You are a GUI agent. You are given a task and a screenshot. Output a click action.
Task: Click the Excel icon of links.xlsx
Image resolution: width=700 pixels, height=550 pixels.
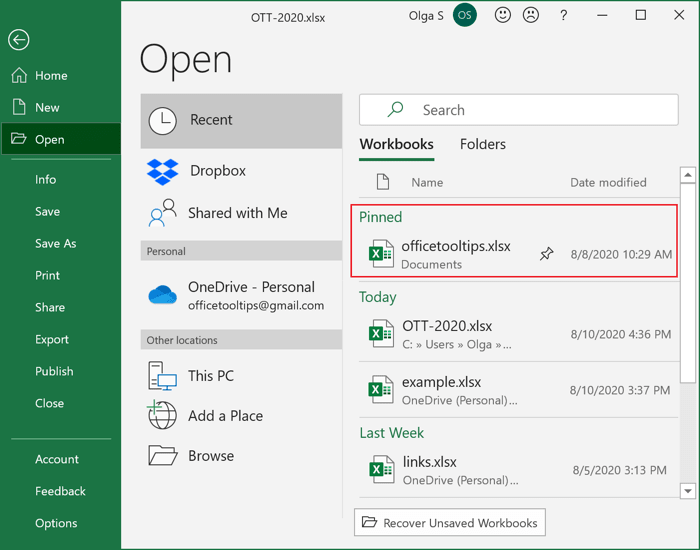click(x=381, y=470)
